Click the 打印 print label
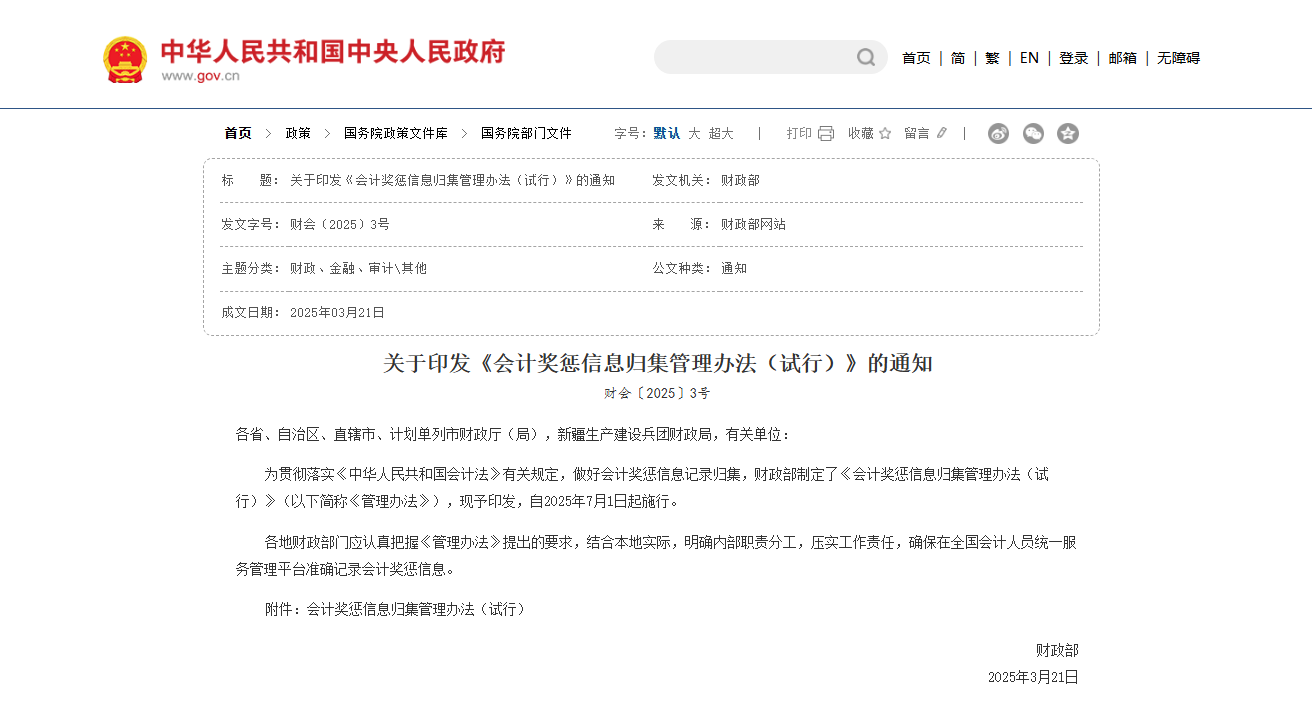 [799, 133]
